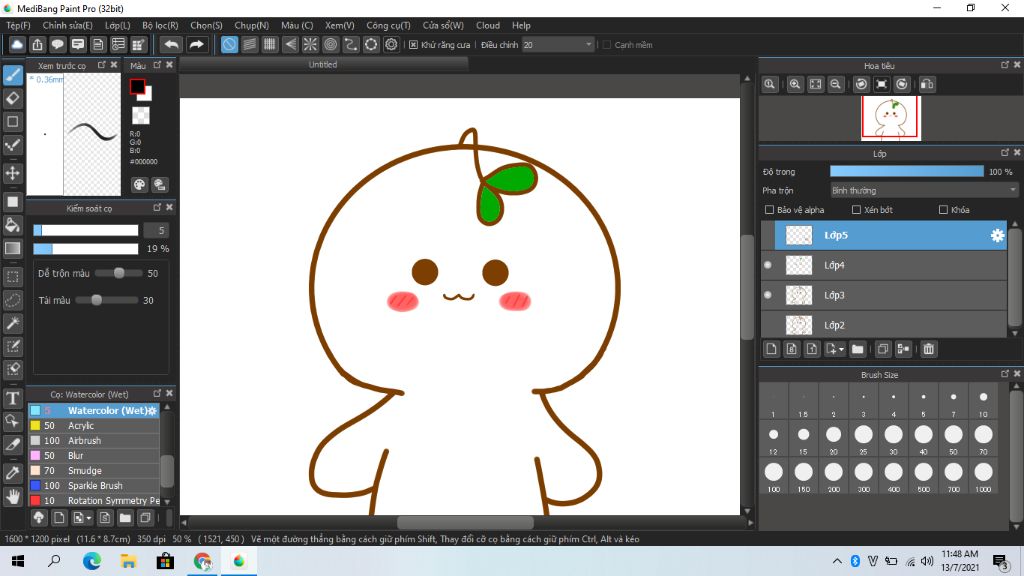Turn off snap using the highlighted snap-off icon
The image size is (1024, 576).
tap(229, 44)
